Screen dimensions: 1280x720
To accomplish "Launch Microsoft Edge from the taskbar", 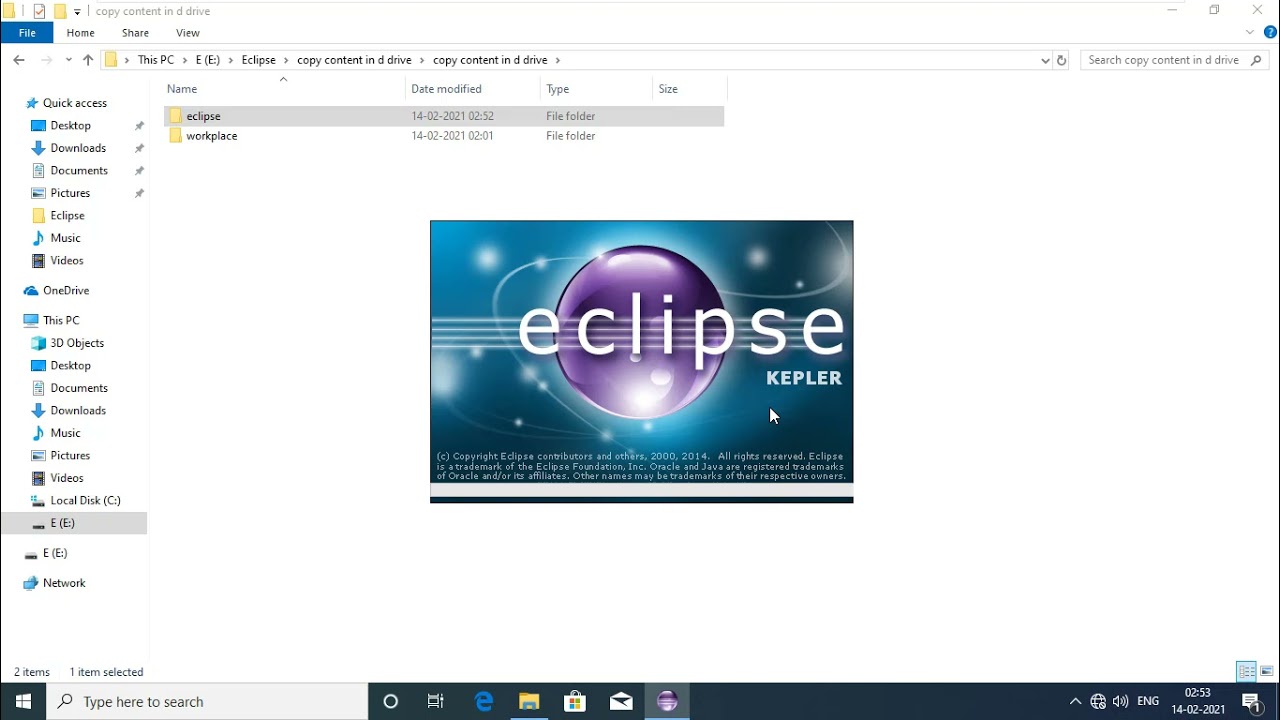I will click(484, 701).
